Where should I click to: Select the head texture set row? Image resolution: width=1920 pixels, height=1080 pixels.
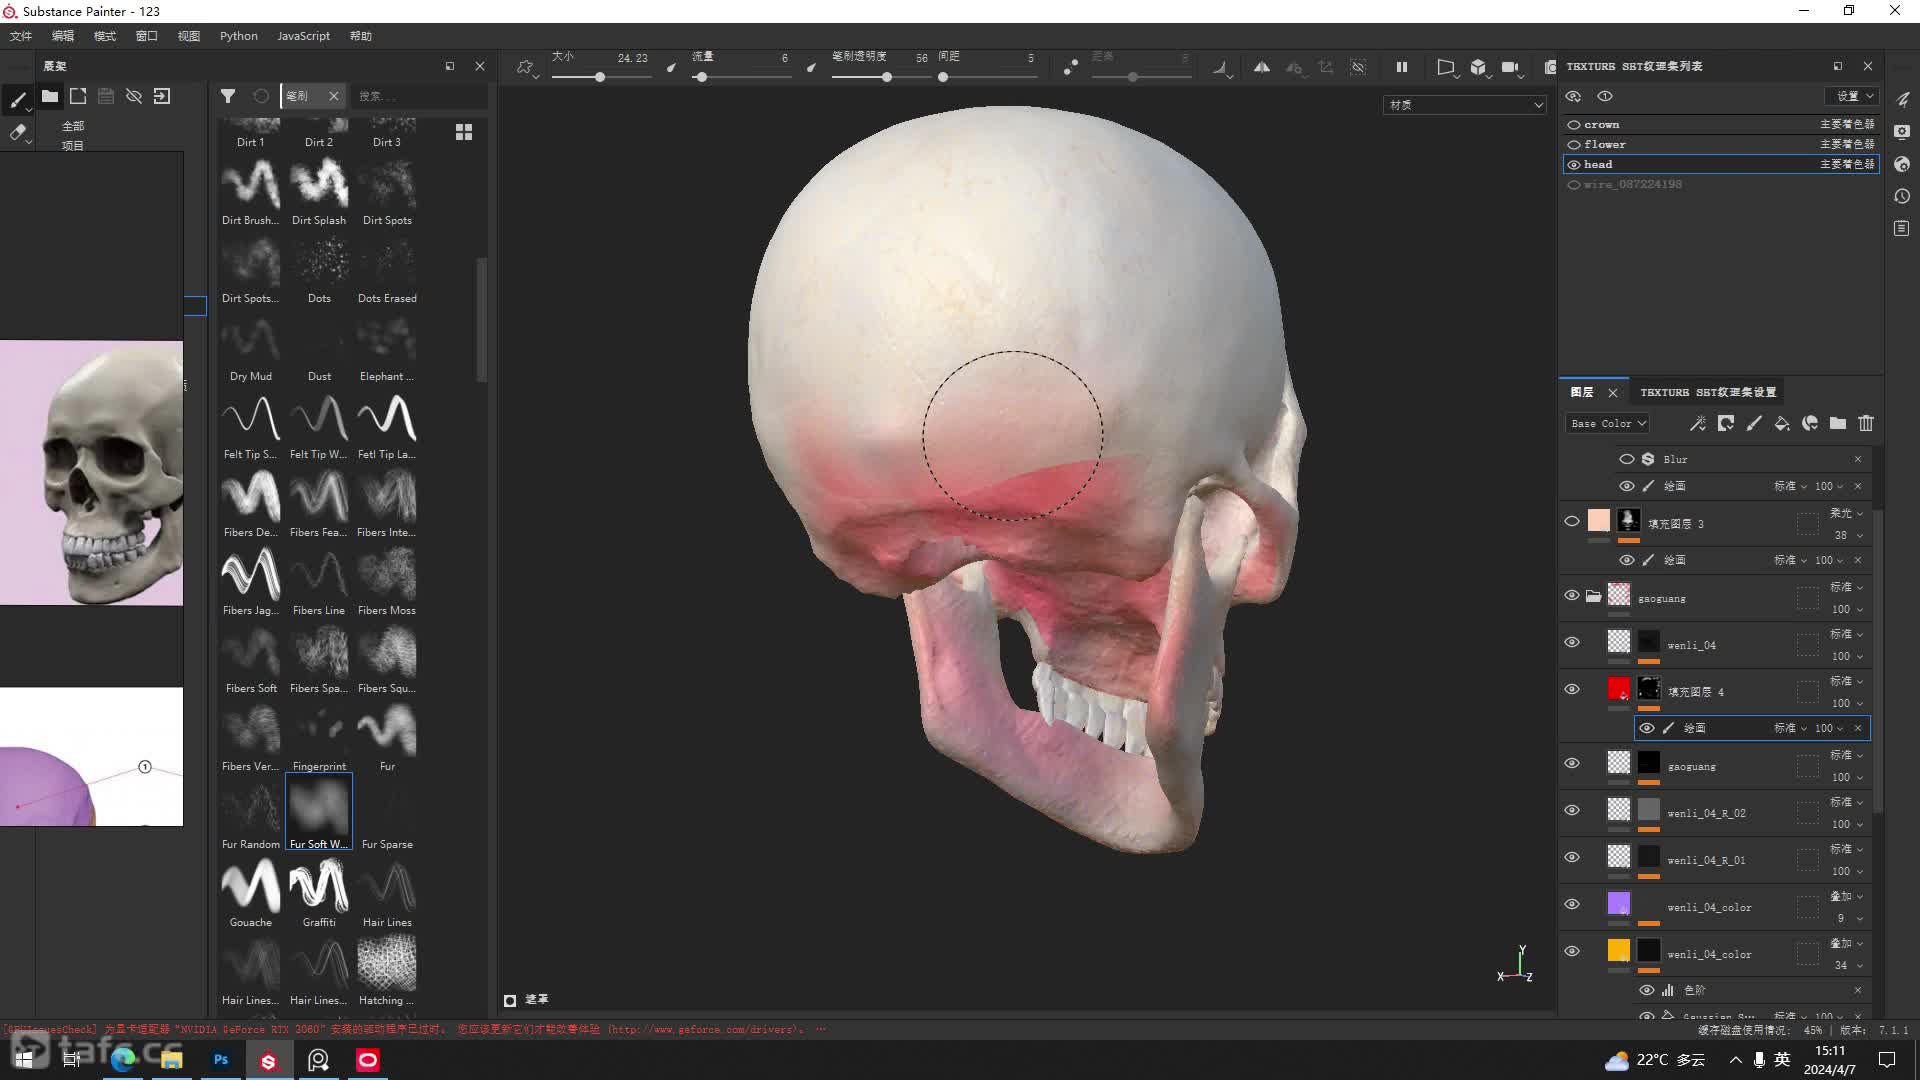pos(1721,165)
